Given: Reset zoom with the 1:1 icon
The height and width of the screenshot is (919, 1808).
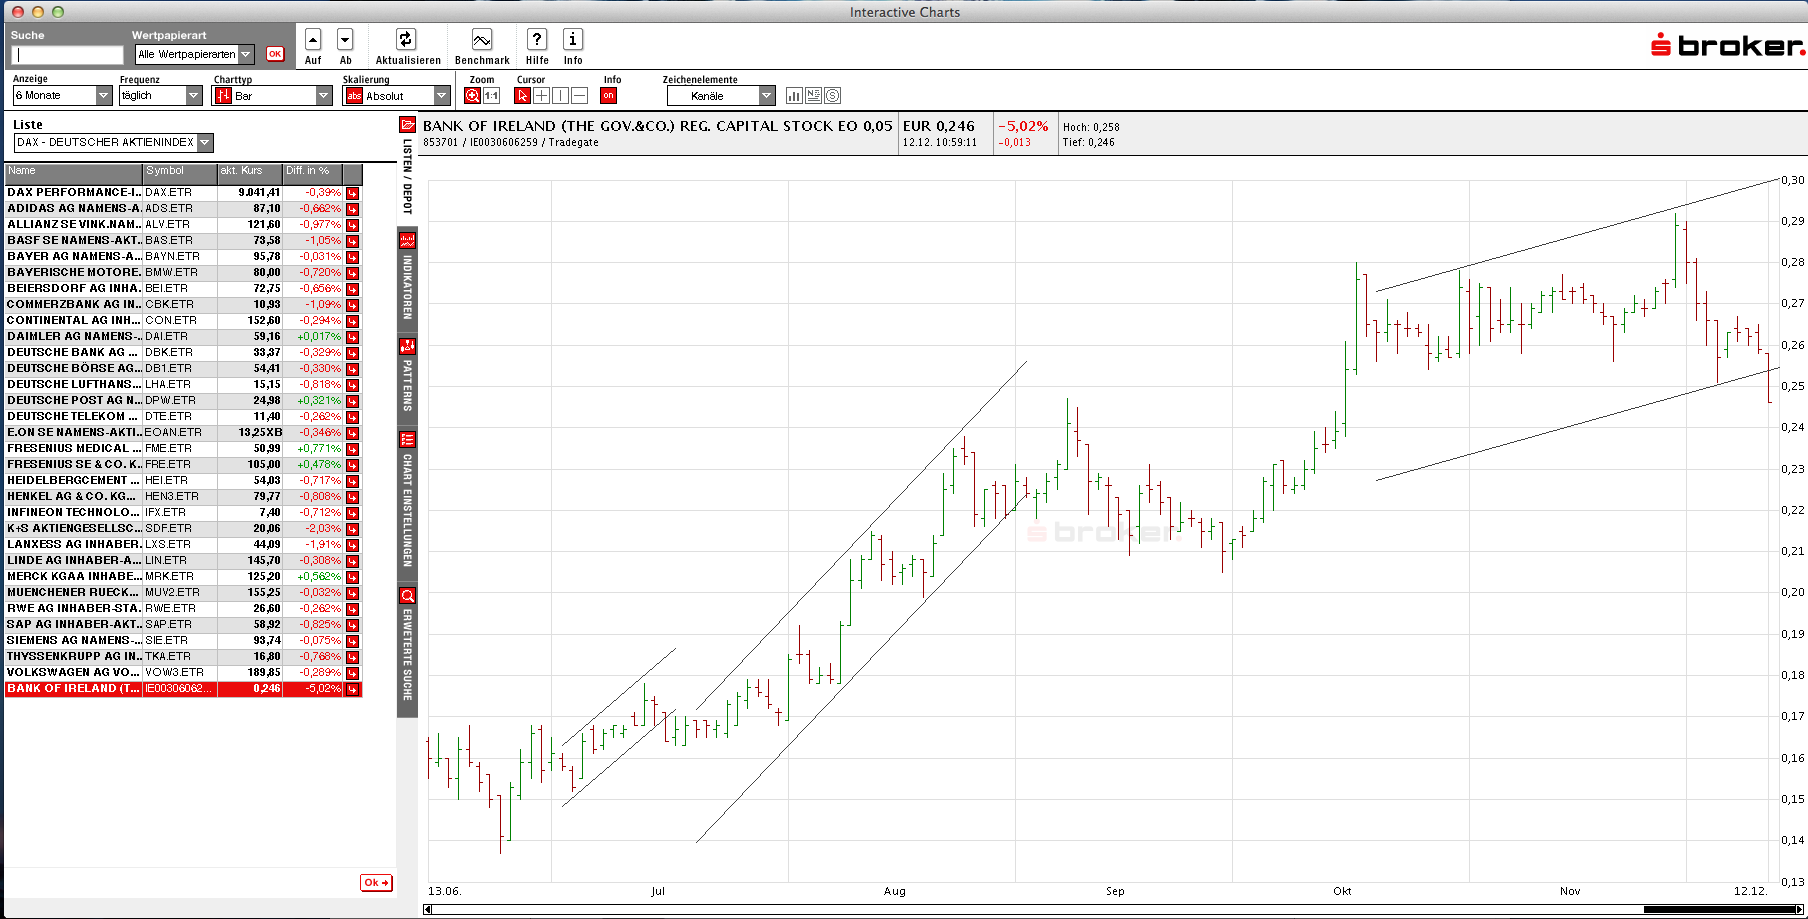Looking at the screenshot, I should coord(492,96).
